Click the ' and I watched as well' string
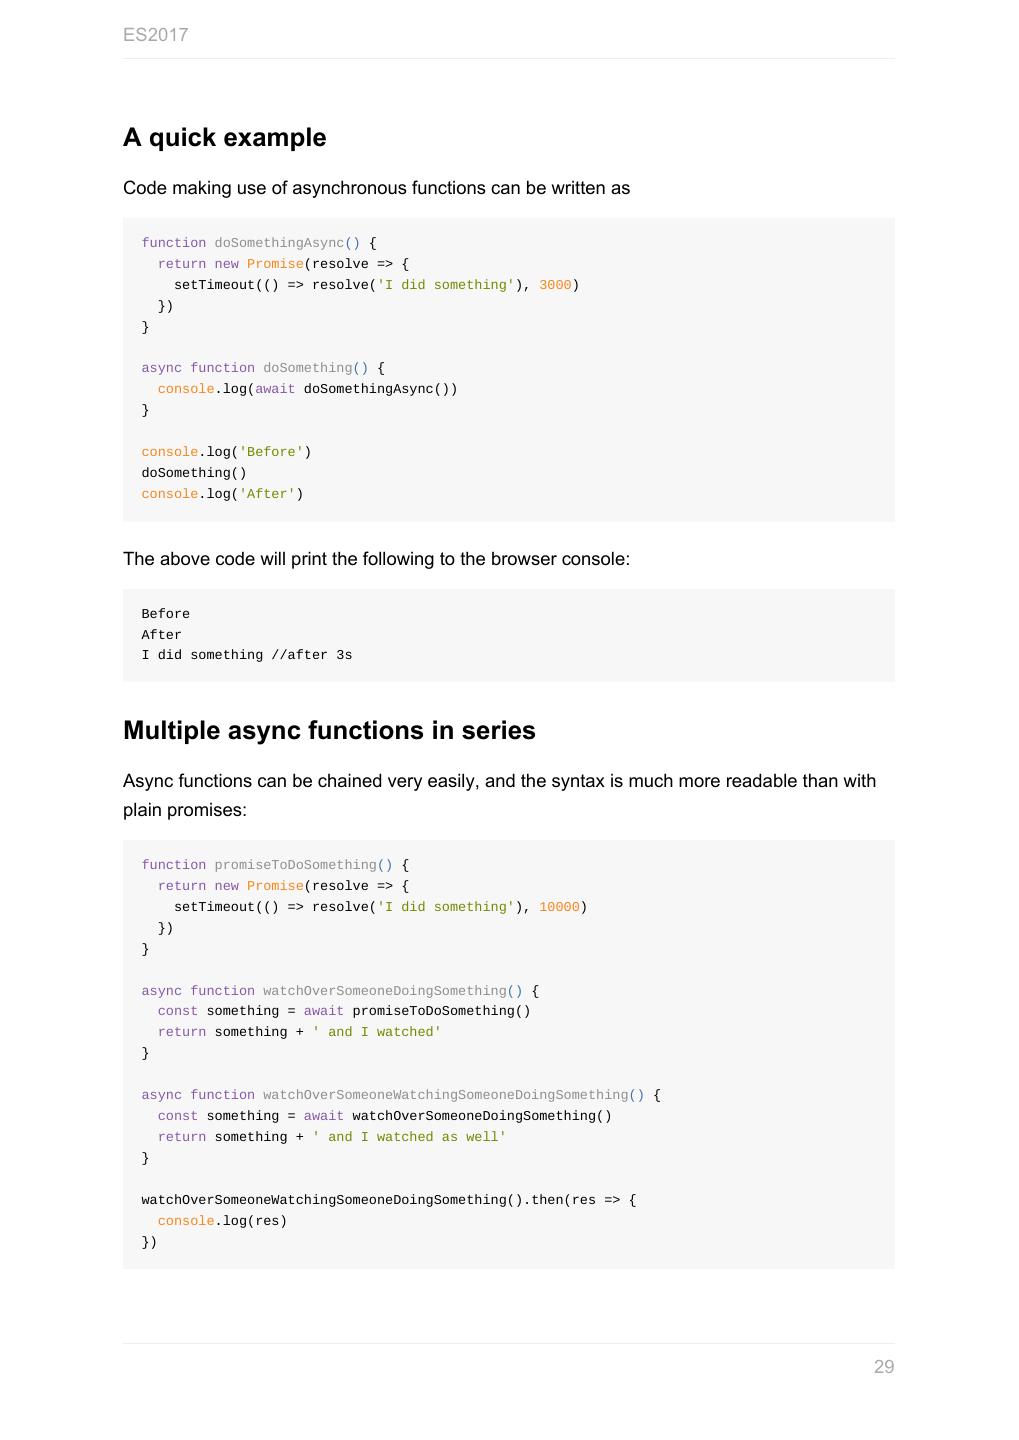1019x1440 pixels. pos(409,1137)
